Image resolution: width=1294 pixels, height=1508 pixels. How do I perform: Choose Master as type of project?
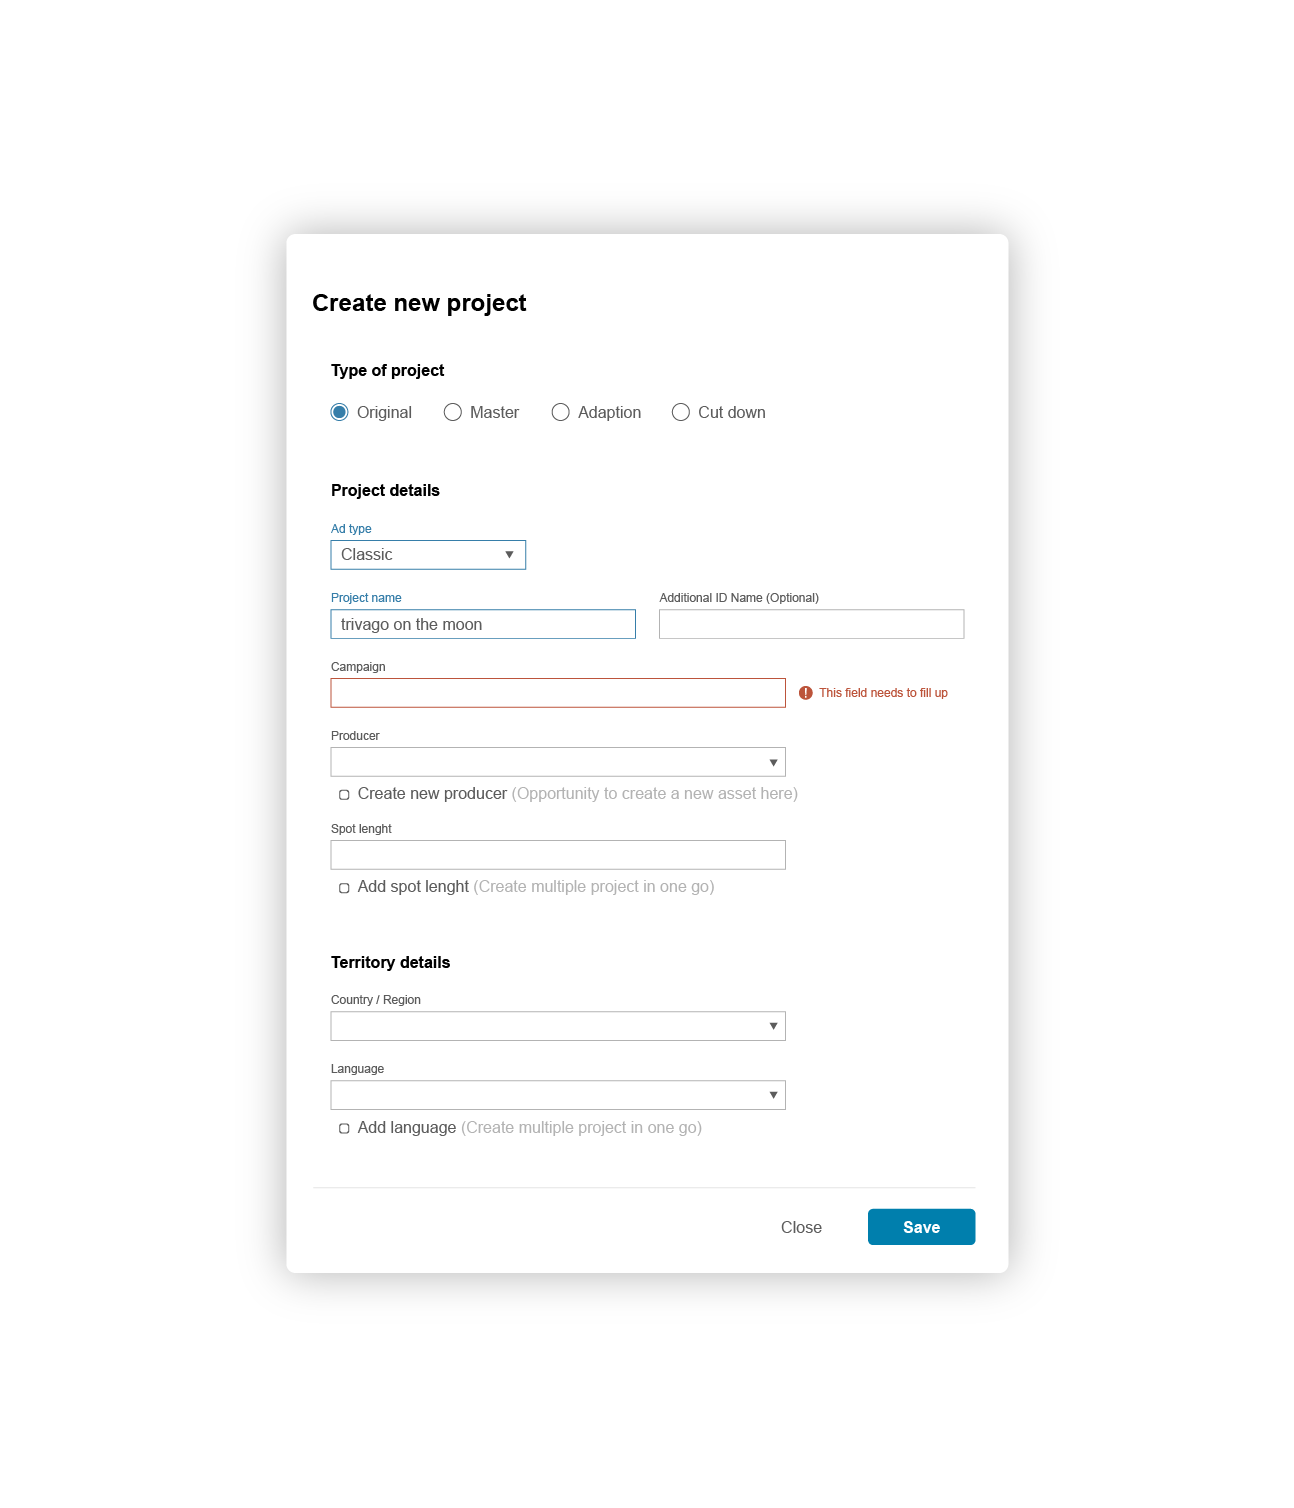pos(453,412)
